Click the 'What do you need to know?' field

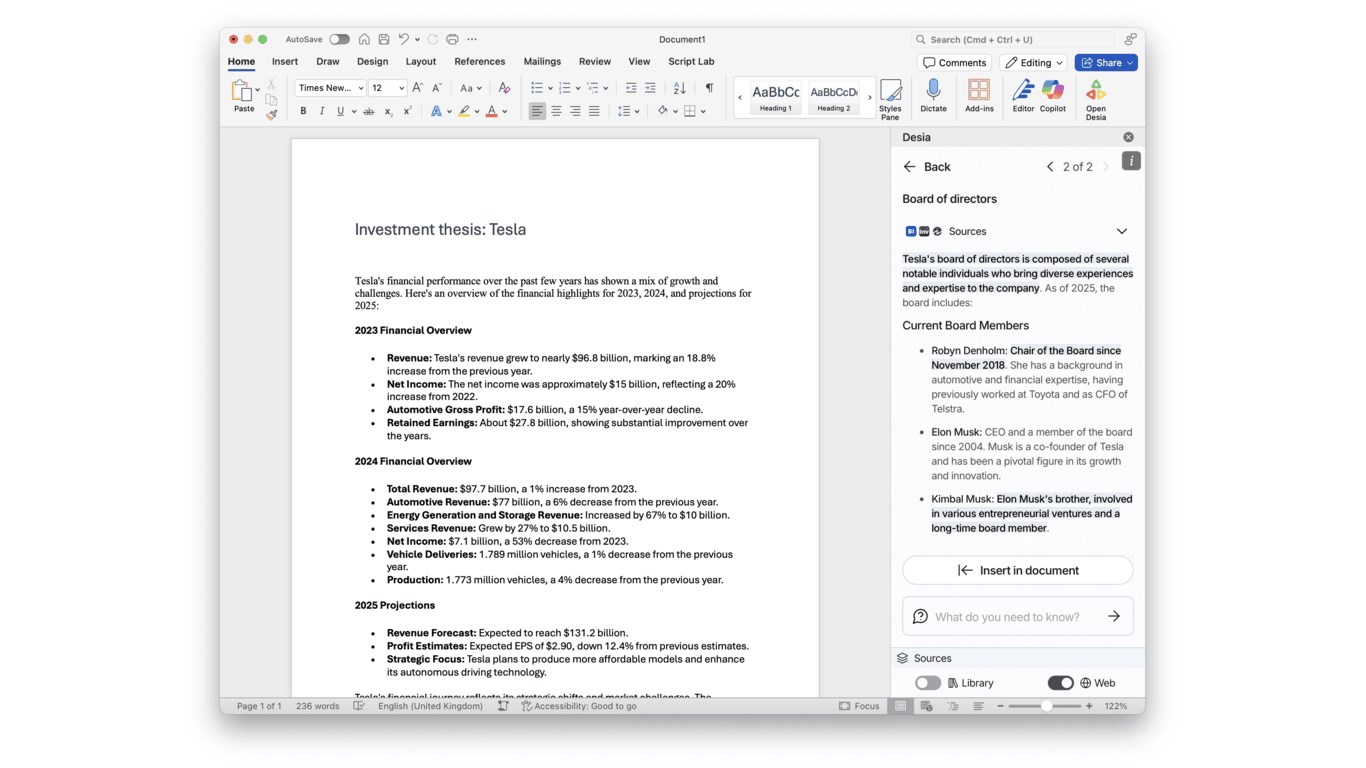[1018, 616]
